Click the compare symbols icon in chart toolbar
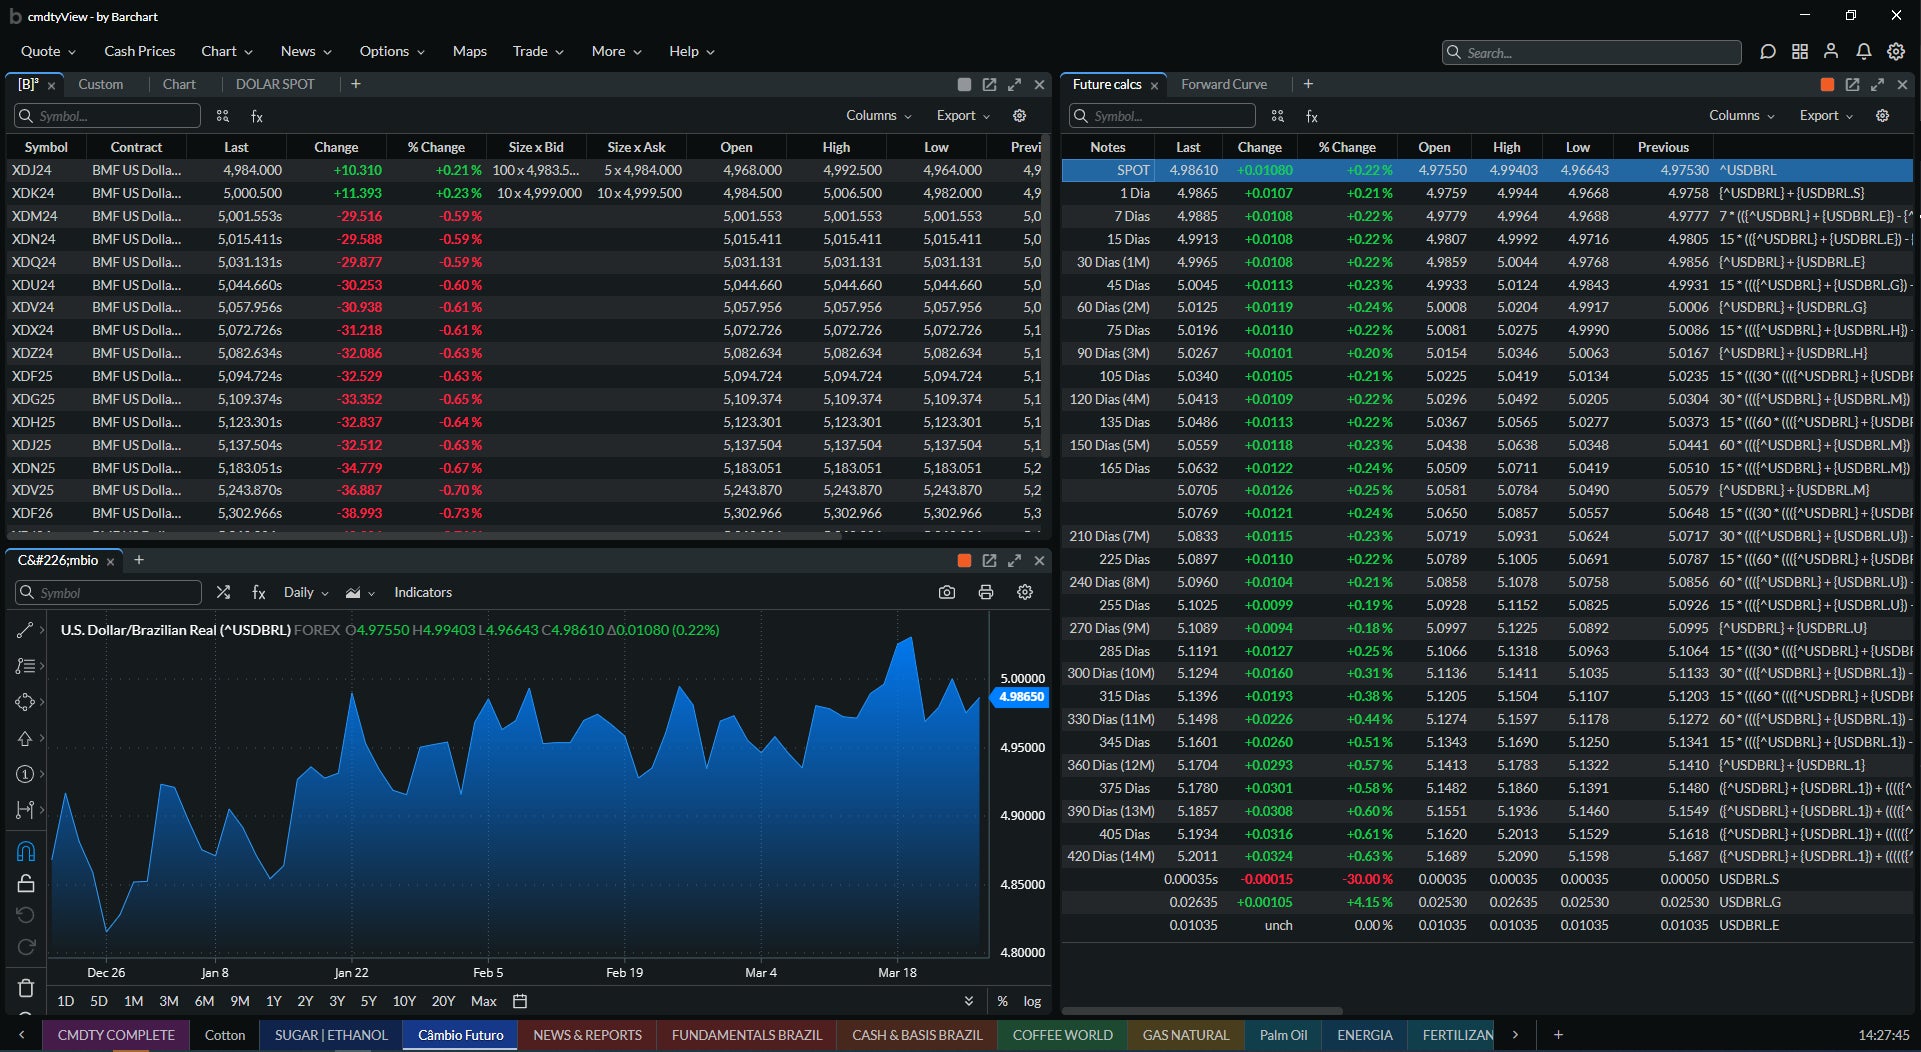This screenshot has width=1921, height=1052. pyautogui.click(x=223, y=592)
